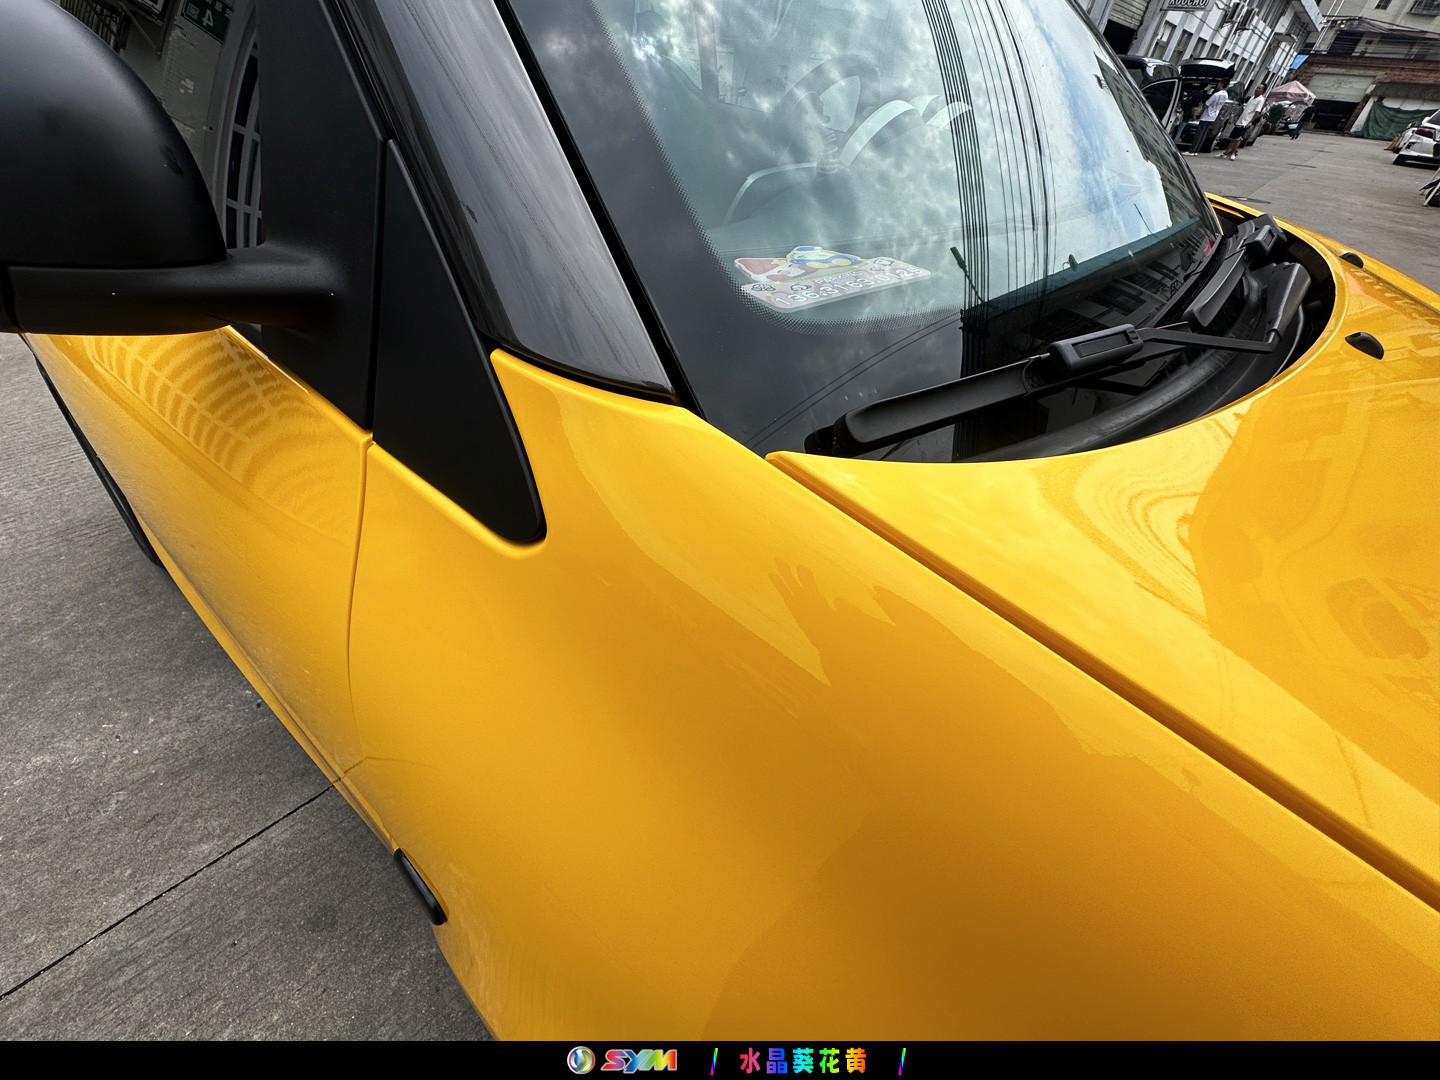Screen dimensions: 1440x1080
Task: Click the rainbow text 水晶葵花黄
Action: pos(803,1060)
